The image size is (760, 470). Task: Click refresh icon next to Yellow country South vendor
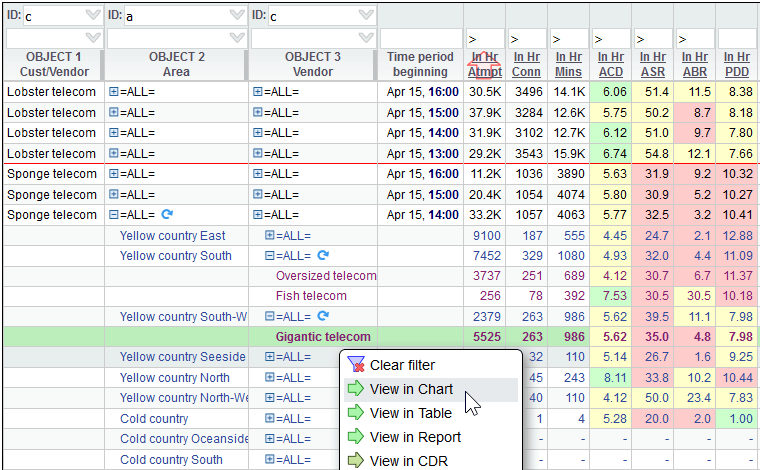(323, 256)
